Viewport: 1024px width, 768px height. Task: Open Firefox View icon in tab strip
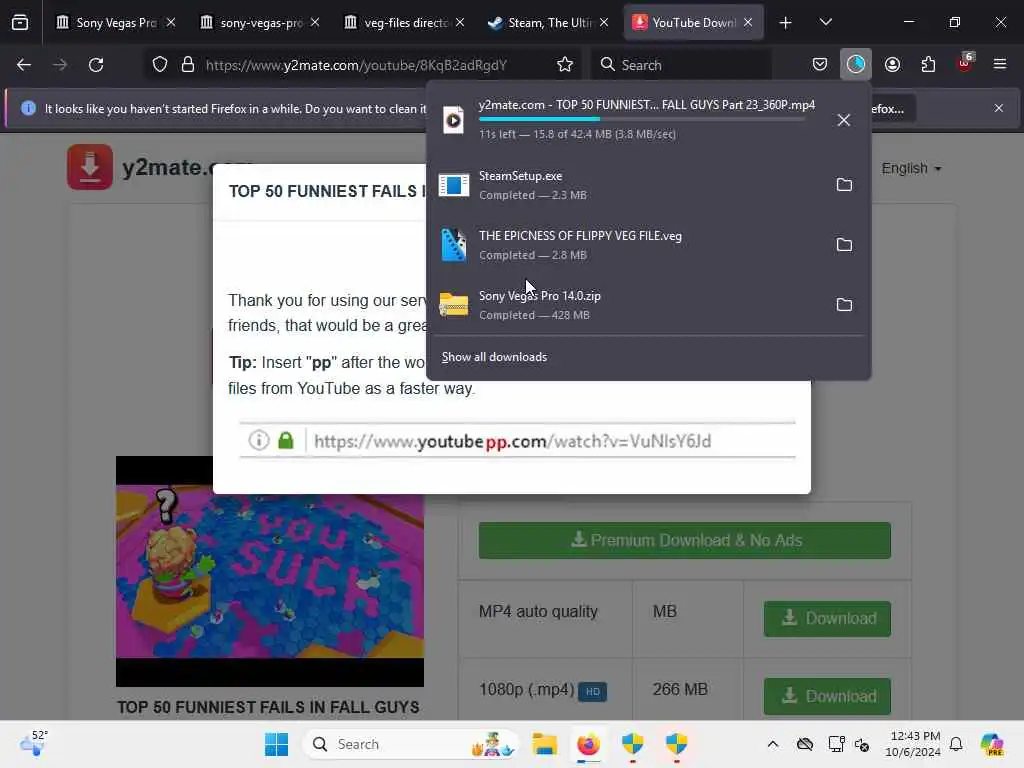coord(20,22)
